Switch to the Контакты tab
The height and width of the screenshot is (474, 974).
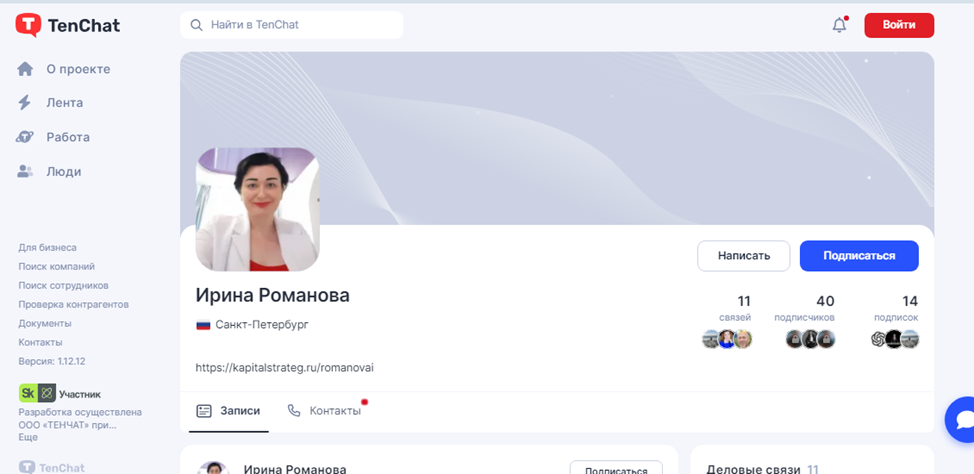(x=325, y=411)
